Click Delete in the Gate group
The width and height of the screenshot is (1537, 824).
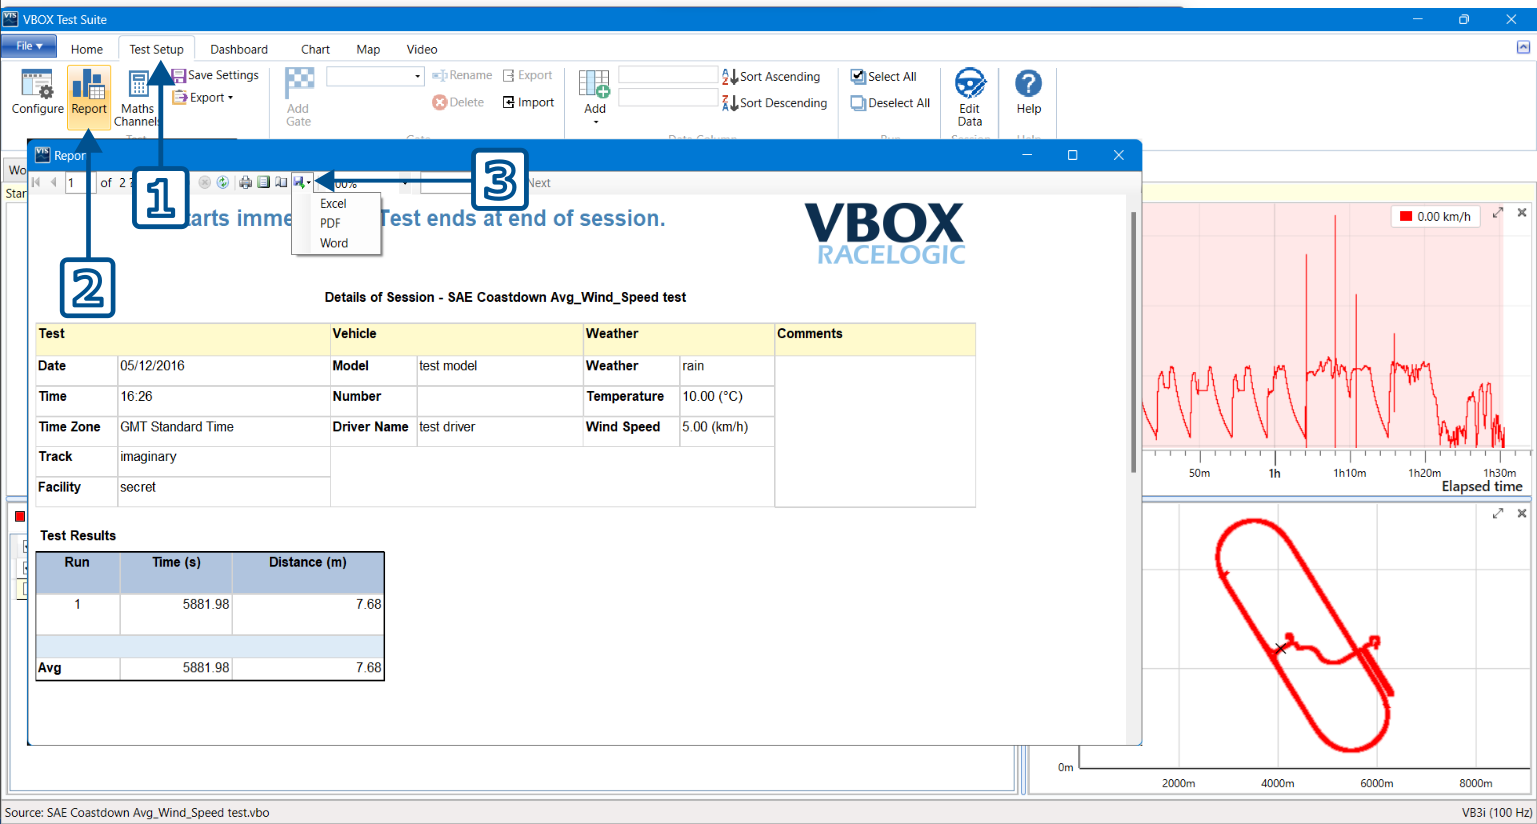[x=458, y=102]
